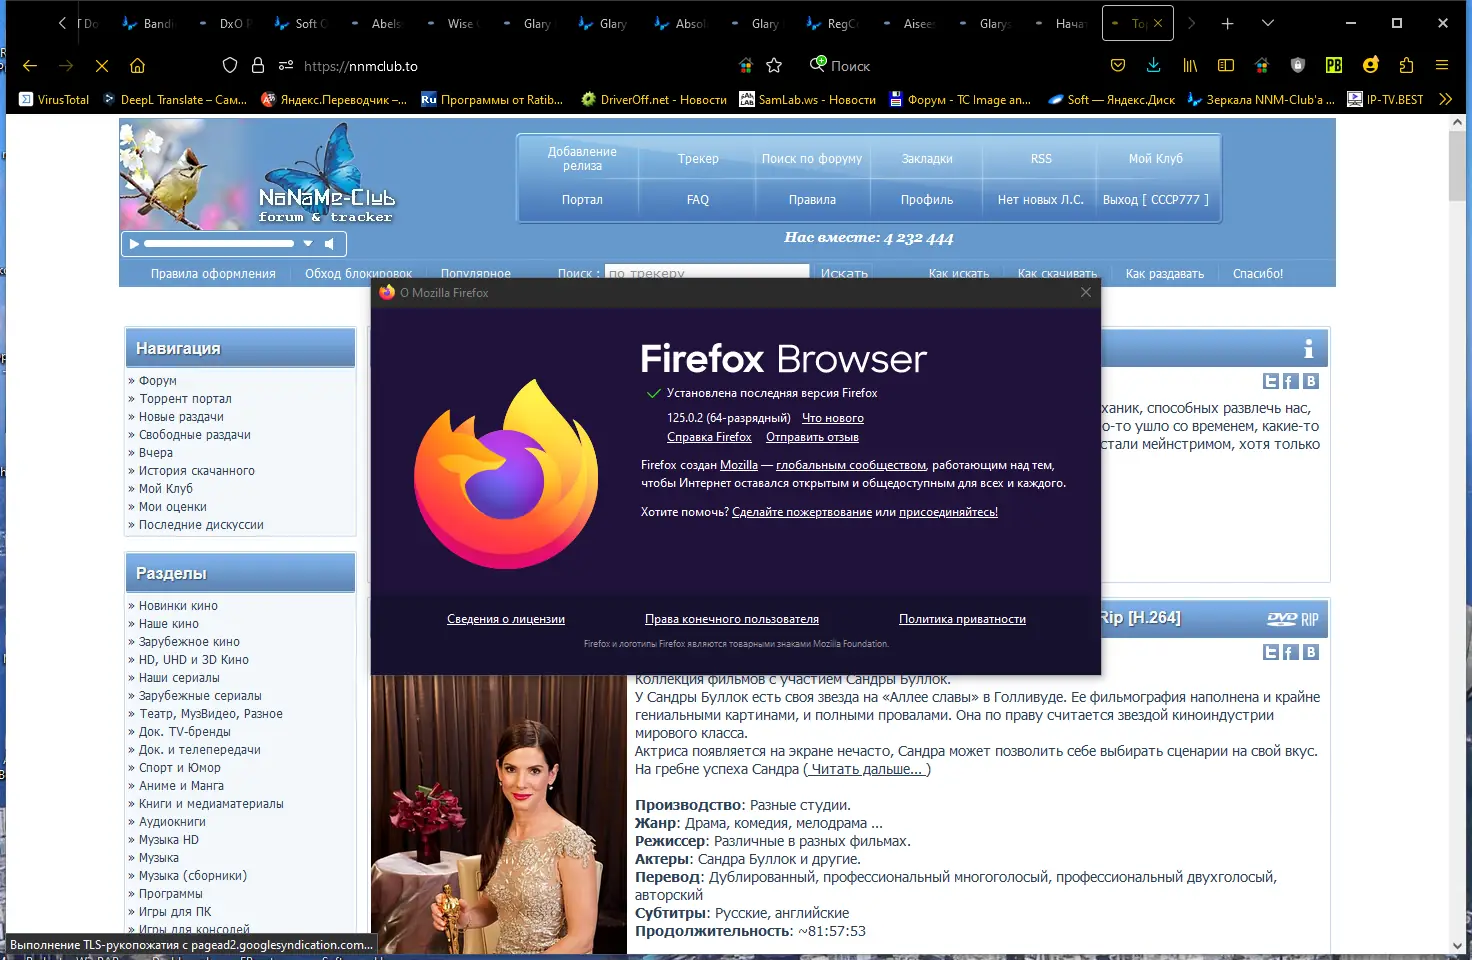Open Новинки кино in Разделы sidebar

pos(178,606)
